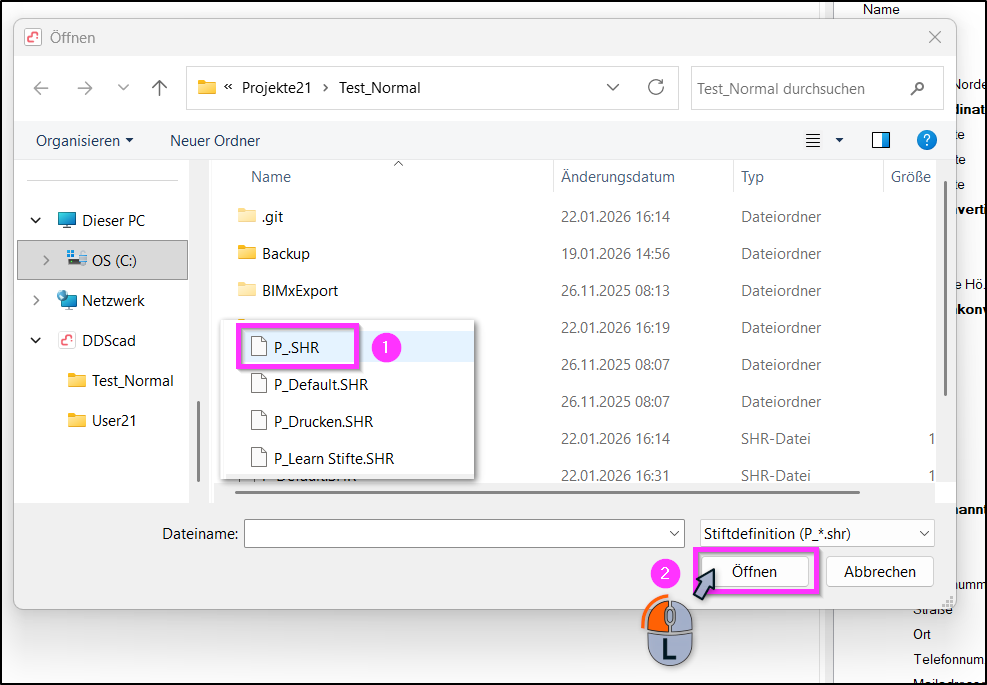The width and height of the screenshot is (987, 685).
Task: Toggle the preview pane icon
Action: coord(881,140)
